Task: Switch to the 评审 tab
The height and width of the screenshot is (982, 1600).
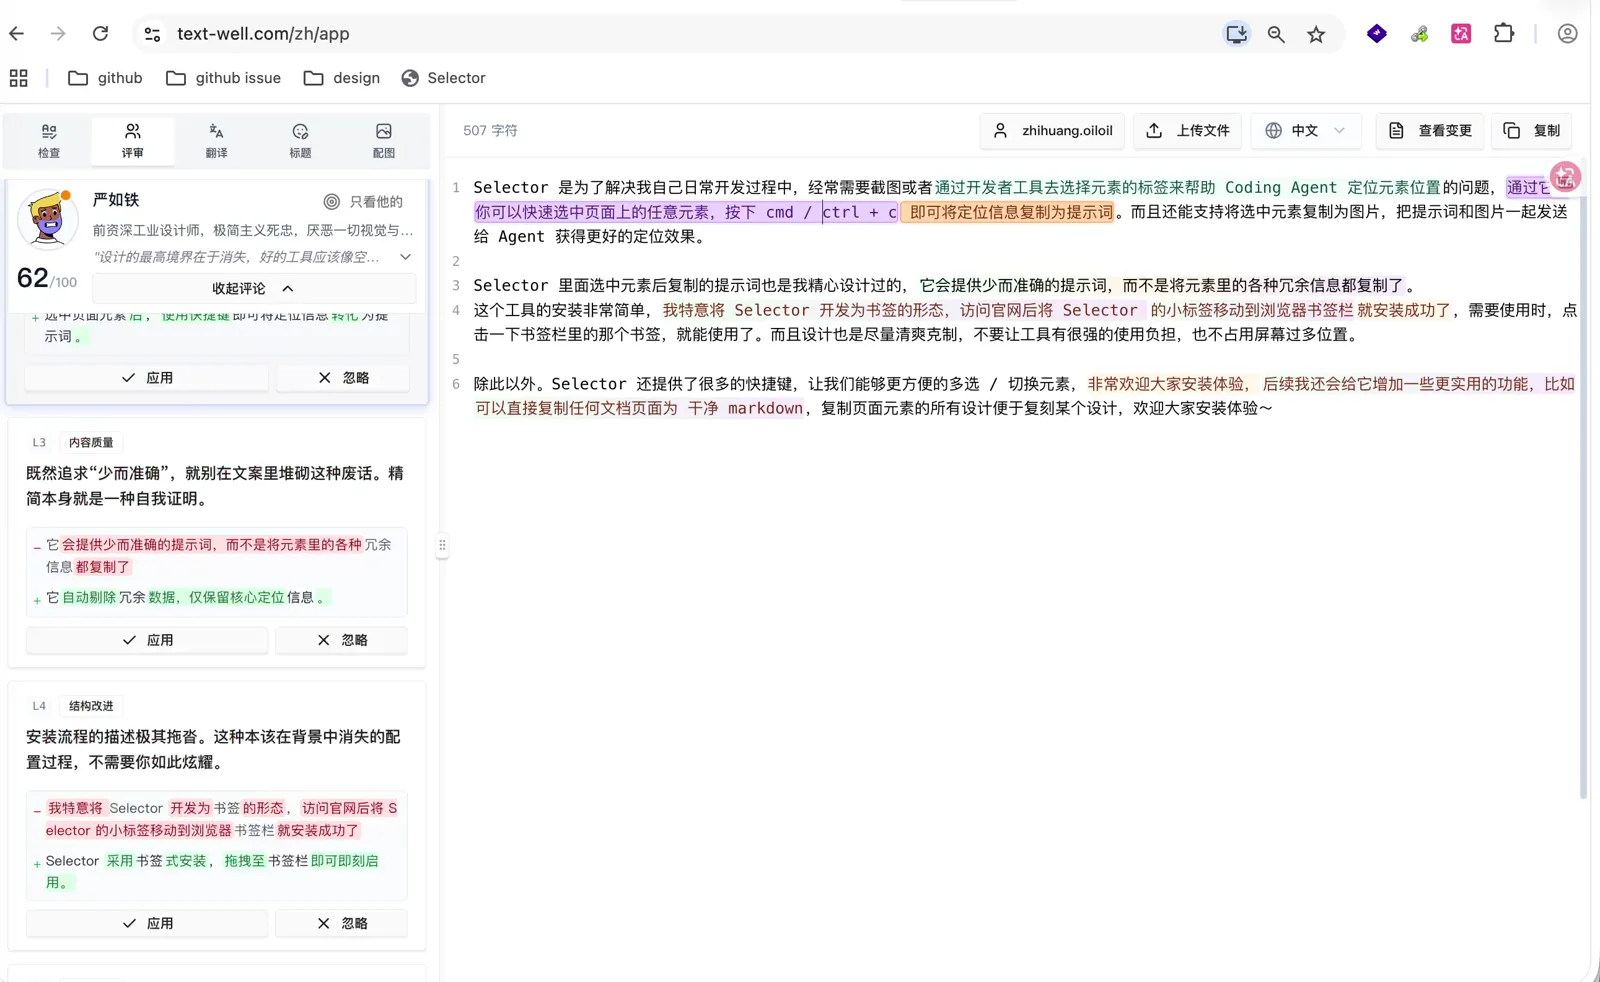Action: pyautogui.click(x=133, y=141)
